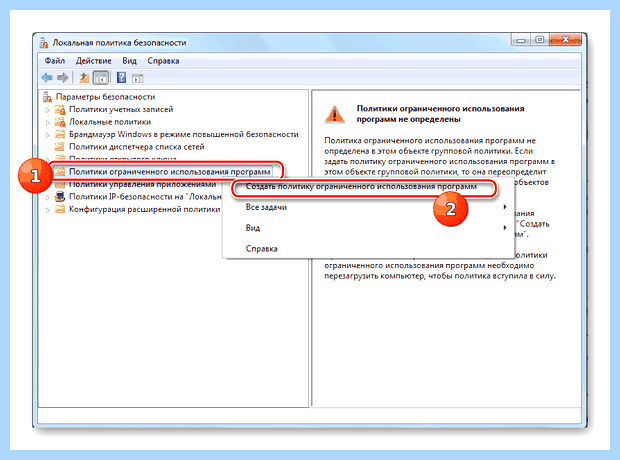Click the Брандмауэр Windows folder icon
Screen dimensions: 620x460
60,134
